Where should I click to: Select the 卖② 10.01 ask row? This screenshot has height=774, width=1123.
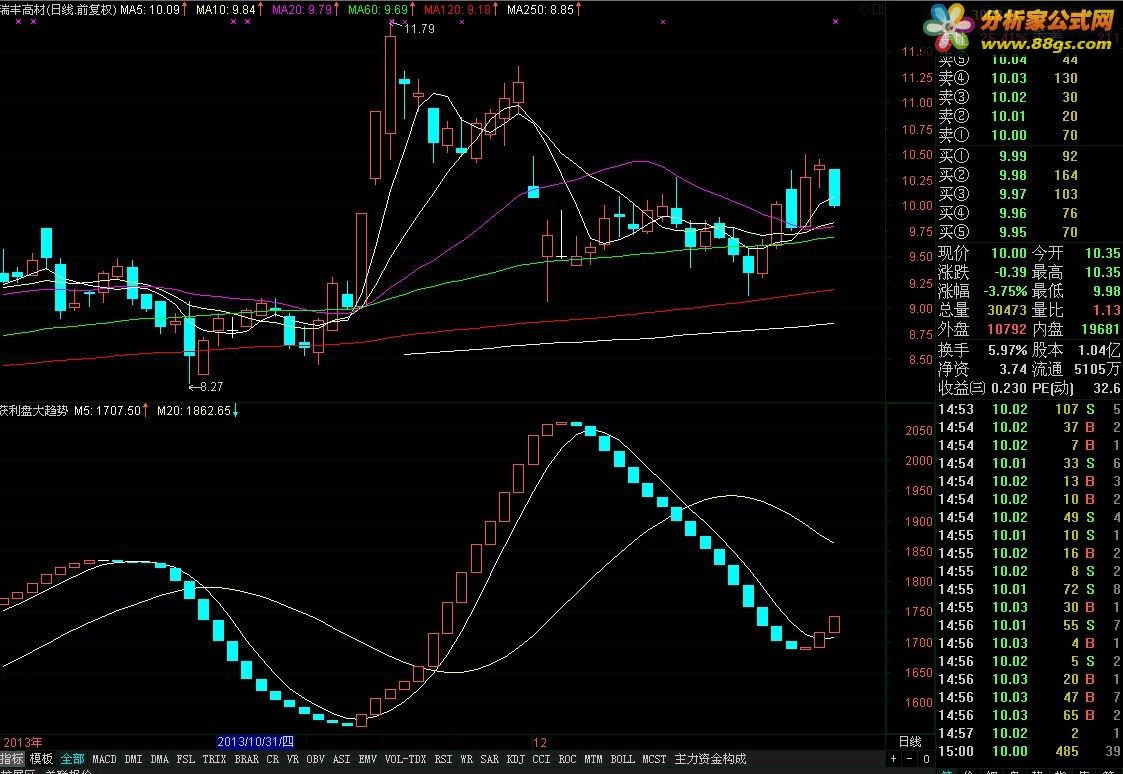(1008, 116)
